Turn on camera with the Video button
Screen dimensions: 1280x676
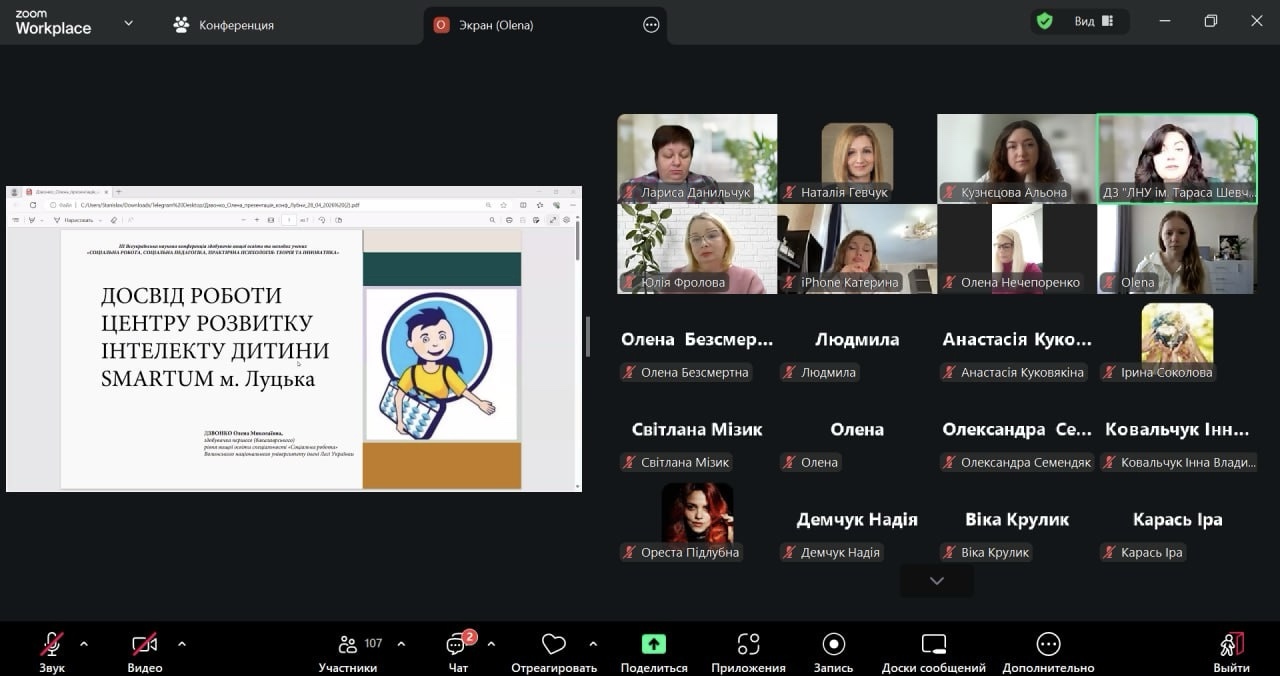coord(144,644)
